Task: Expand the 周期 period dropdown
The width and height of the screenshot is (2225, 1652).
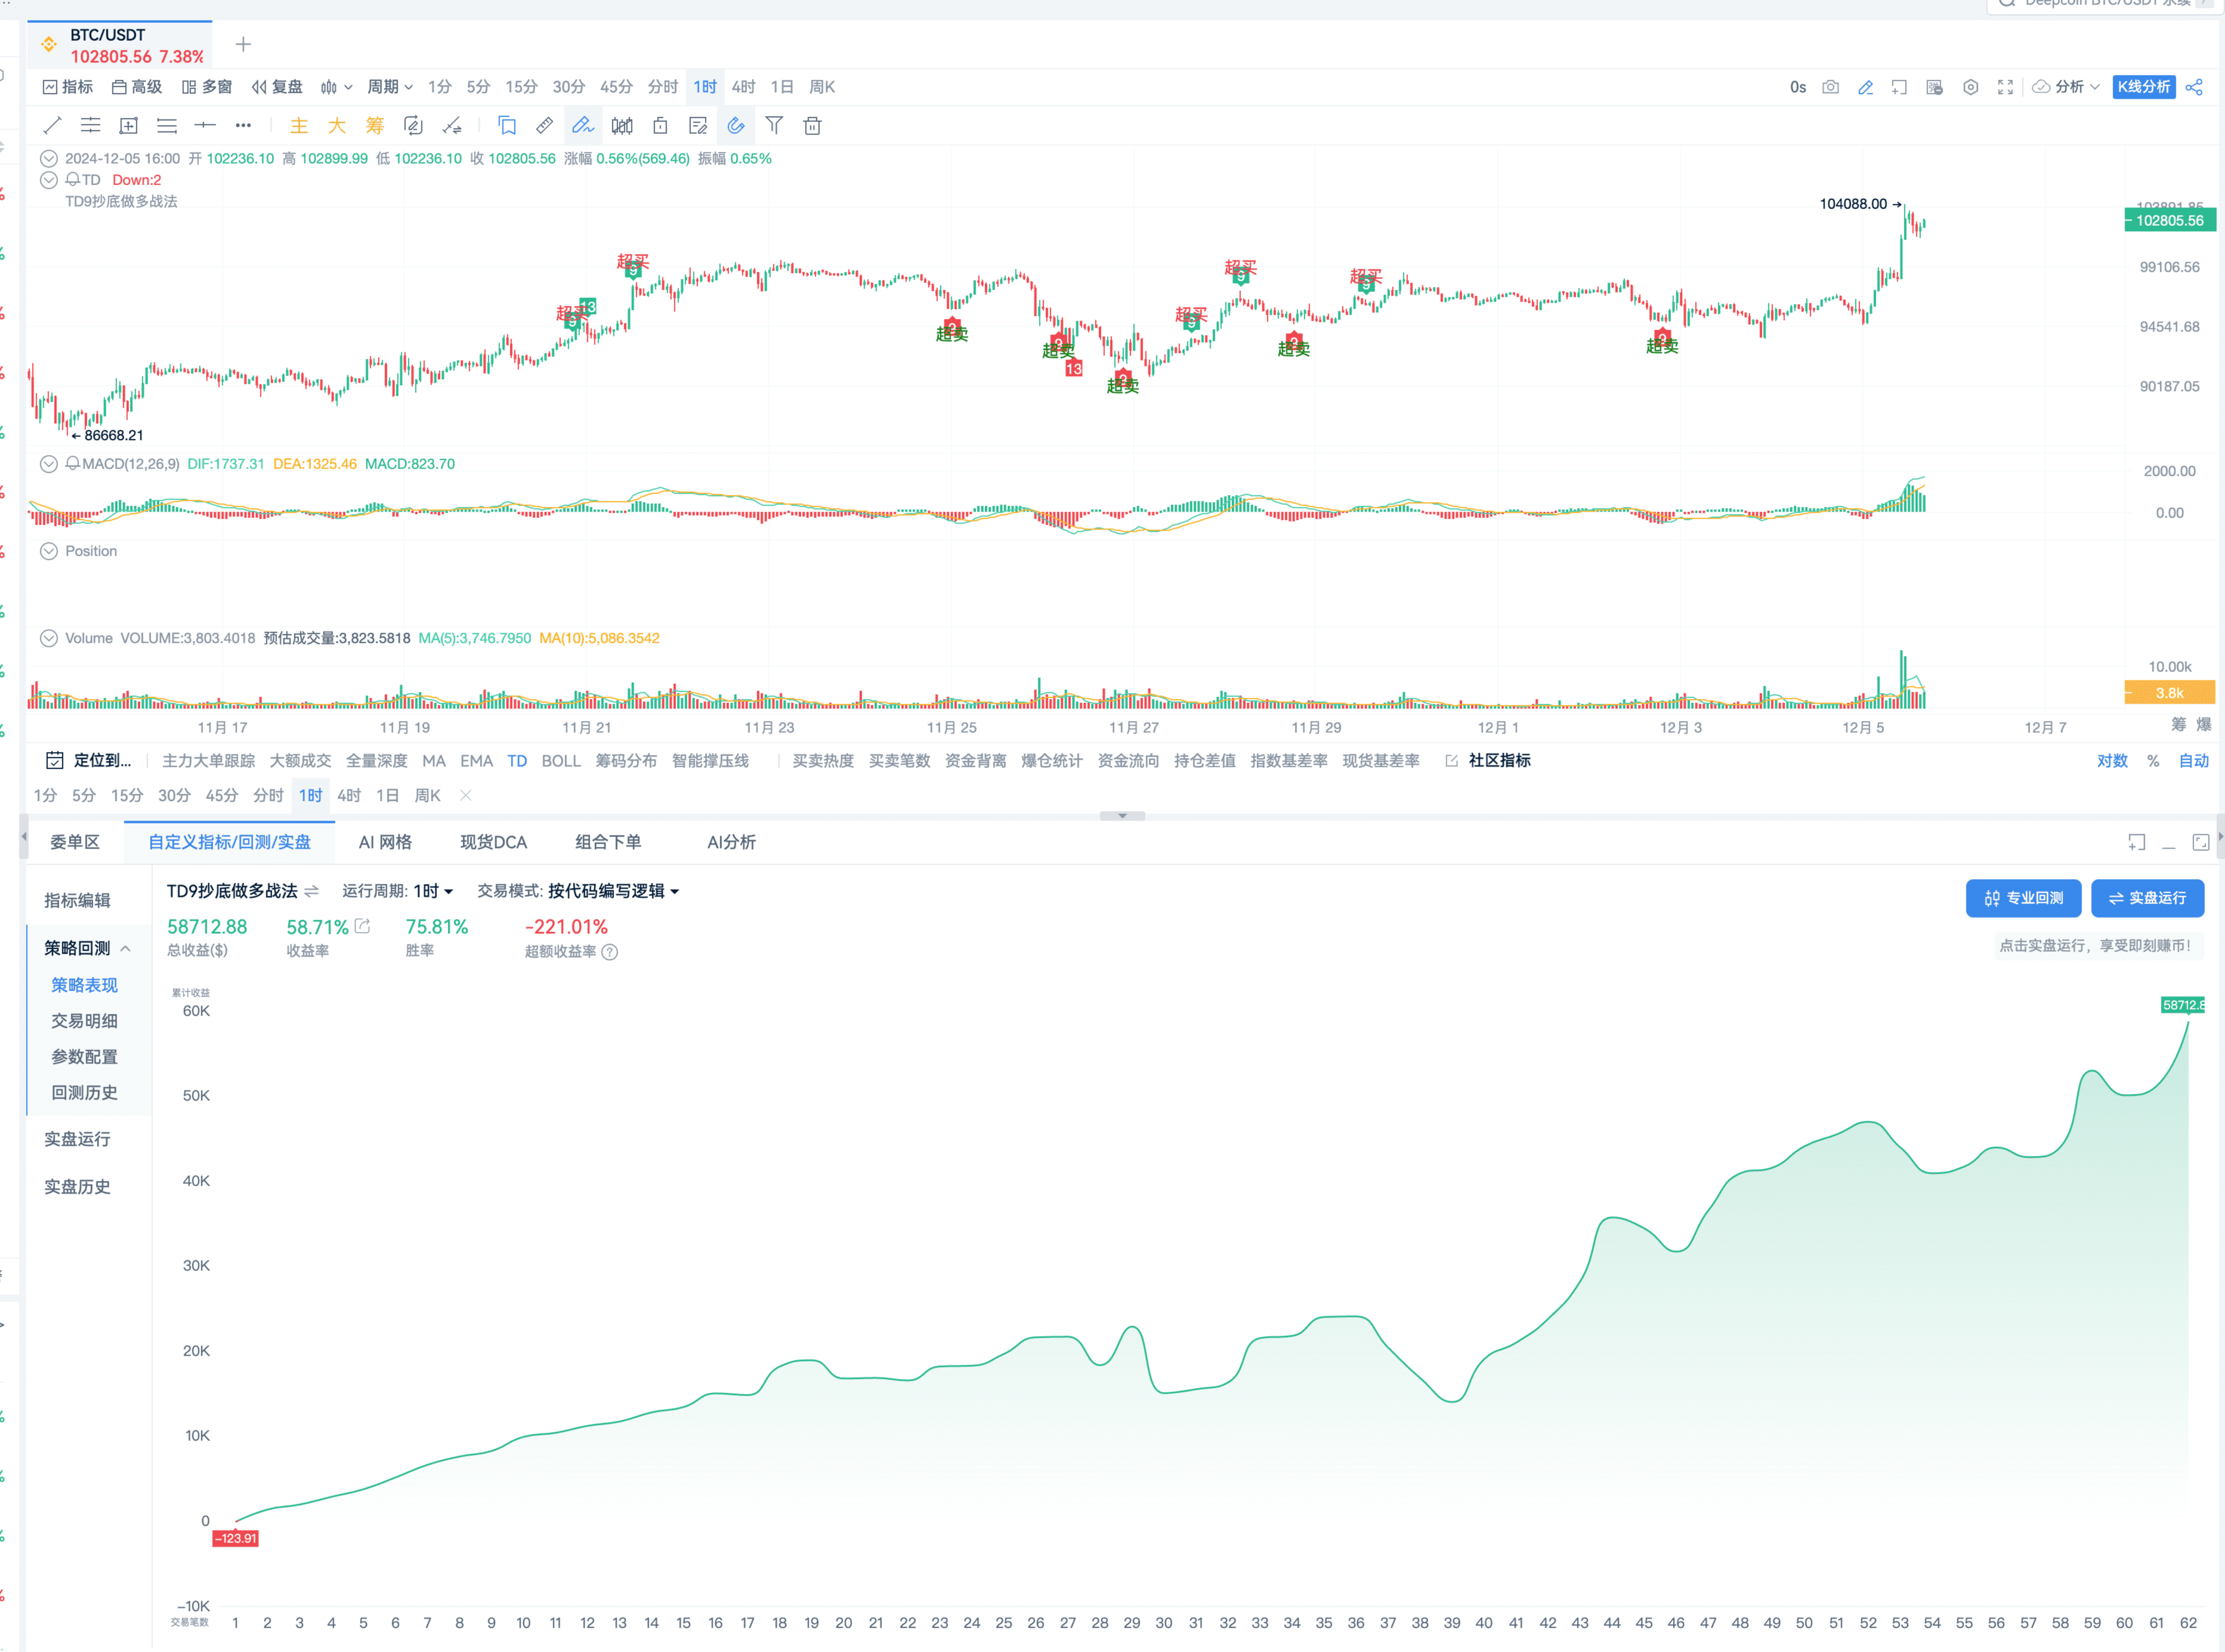Action: pyautogui.click(x=390, y=87)
